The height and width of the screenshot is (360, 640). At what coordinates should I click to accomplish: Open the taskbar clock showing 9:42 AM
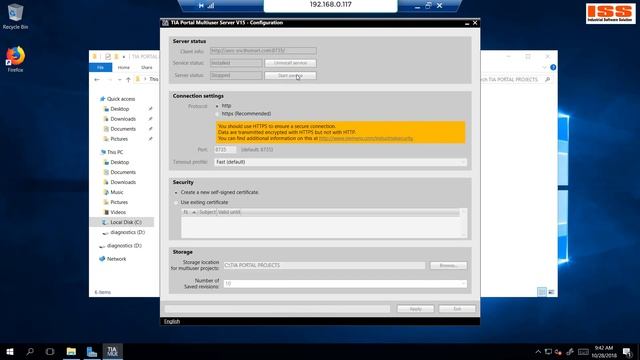604,352
